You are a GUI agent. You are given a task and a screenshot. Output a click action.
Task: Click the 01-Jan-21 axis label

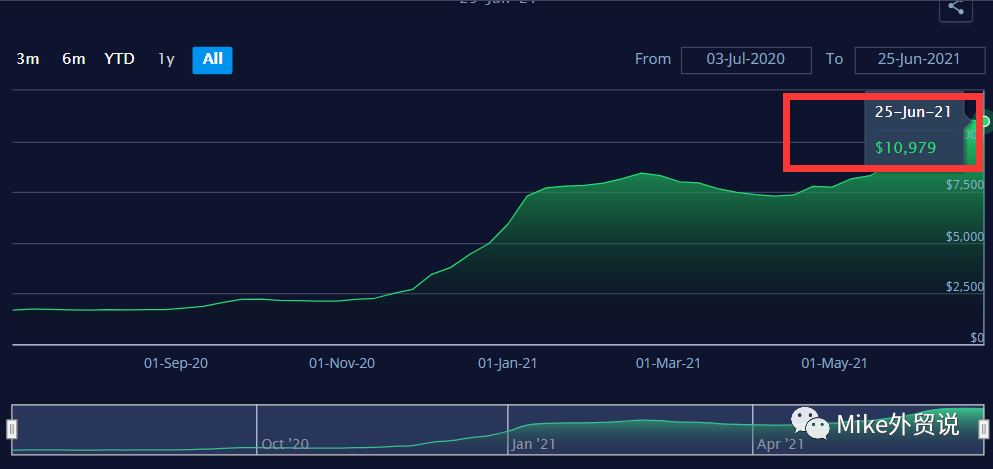[508, 364]
